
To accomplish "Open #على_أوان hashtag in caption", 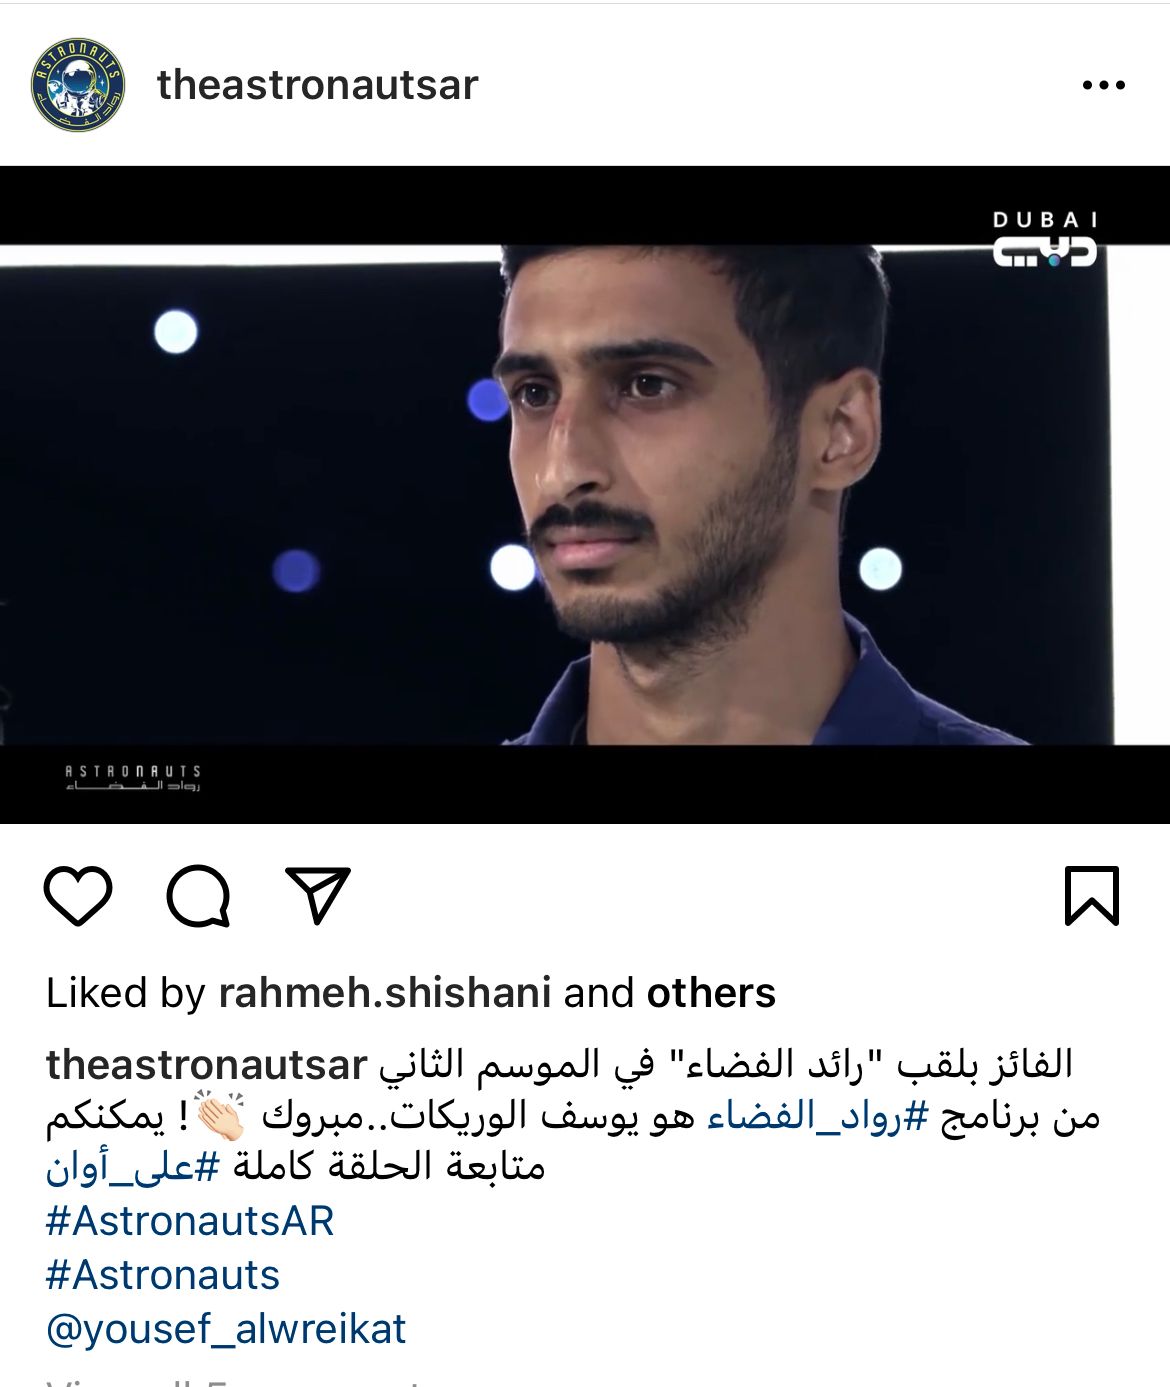I will pos(132,1167).
